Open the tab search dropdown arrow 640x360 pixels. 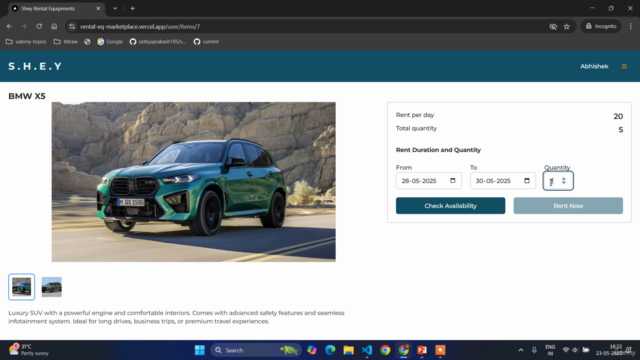tap(115, 8)
